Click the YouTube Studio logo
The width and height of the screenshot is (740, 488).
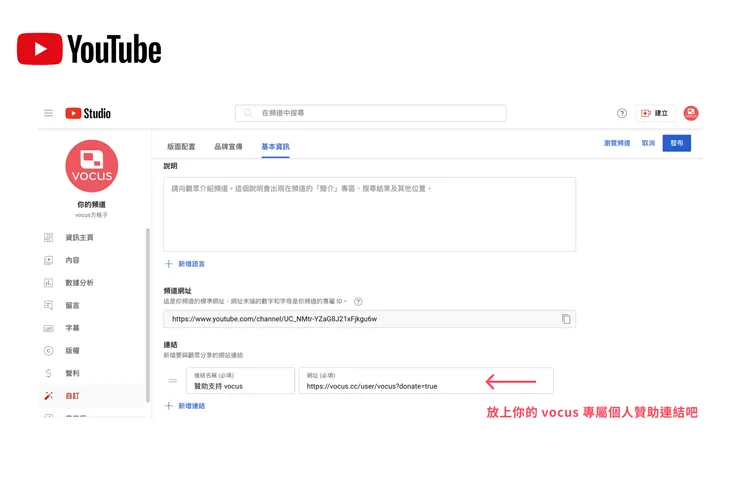pyautogui.click(x=88, y=113)
